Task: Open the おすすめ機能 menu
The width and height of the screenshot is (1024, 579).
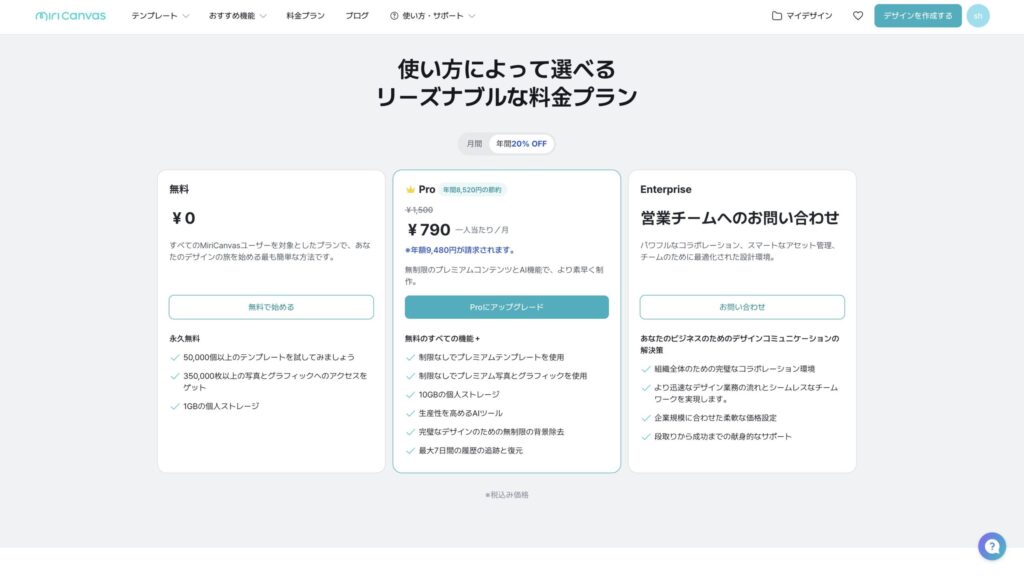Action: [232, 16]
